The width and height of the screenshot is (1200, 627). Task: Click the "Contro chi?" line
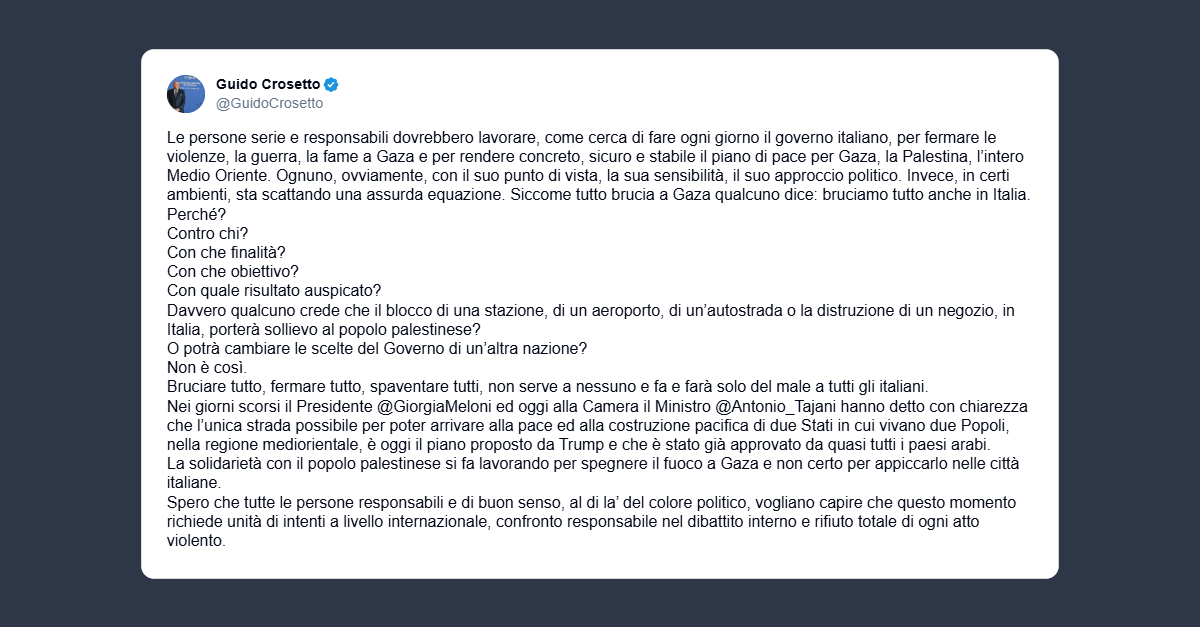pyautogui.click(x=207, y=233)
